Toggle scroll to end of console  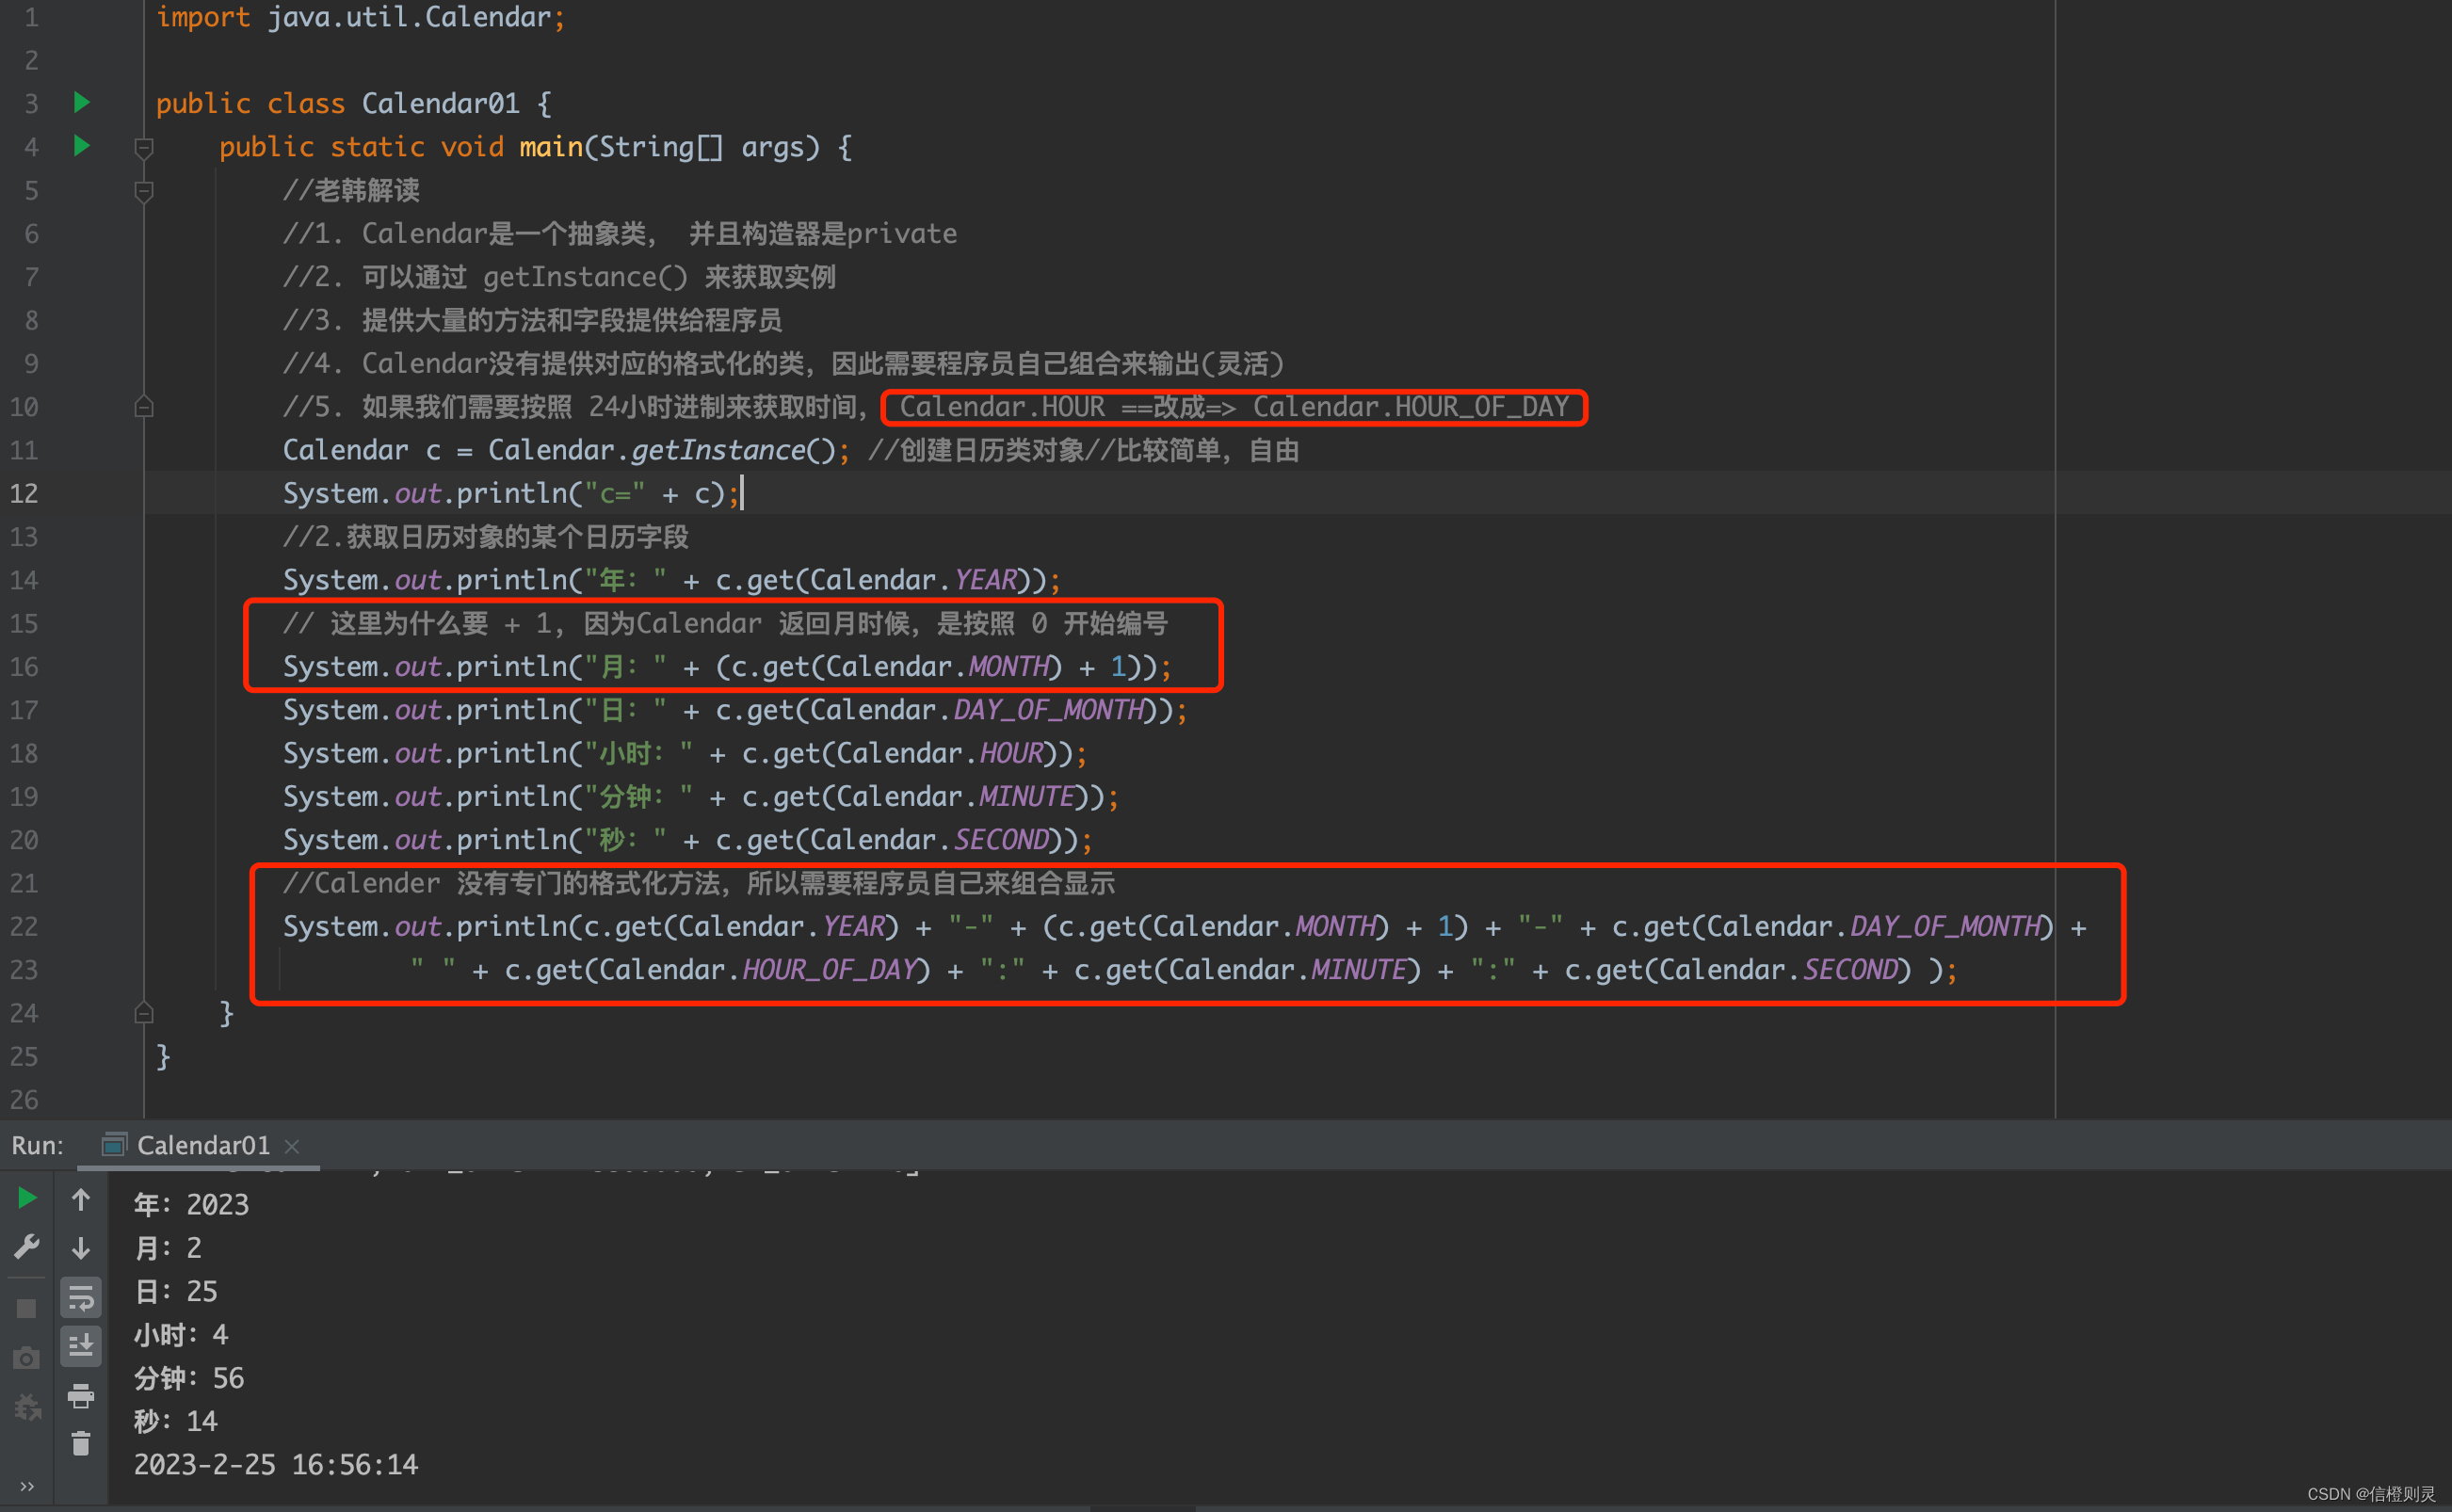pyautogui.click(x=81, y=1346)
